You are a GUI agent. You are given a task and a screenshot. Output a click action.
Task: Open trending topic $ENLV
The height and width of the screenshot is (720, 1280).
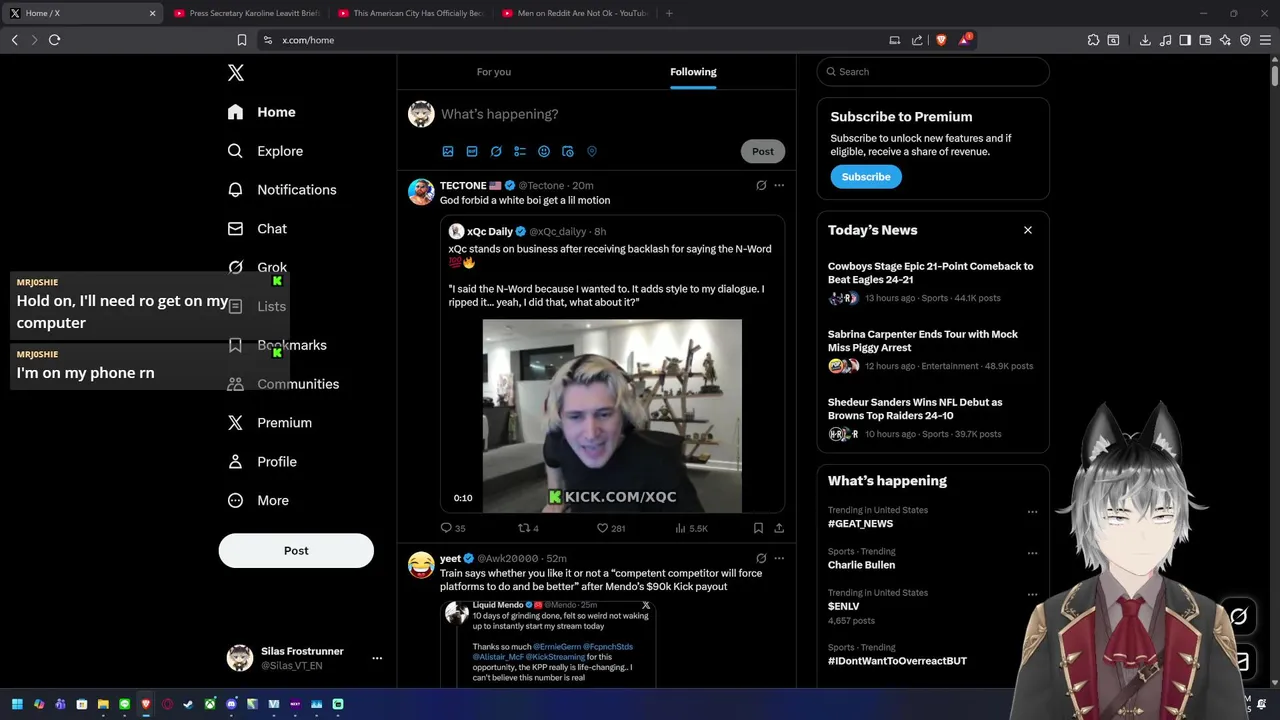click(x=843, y=606)
